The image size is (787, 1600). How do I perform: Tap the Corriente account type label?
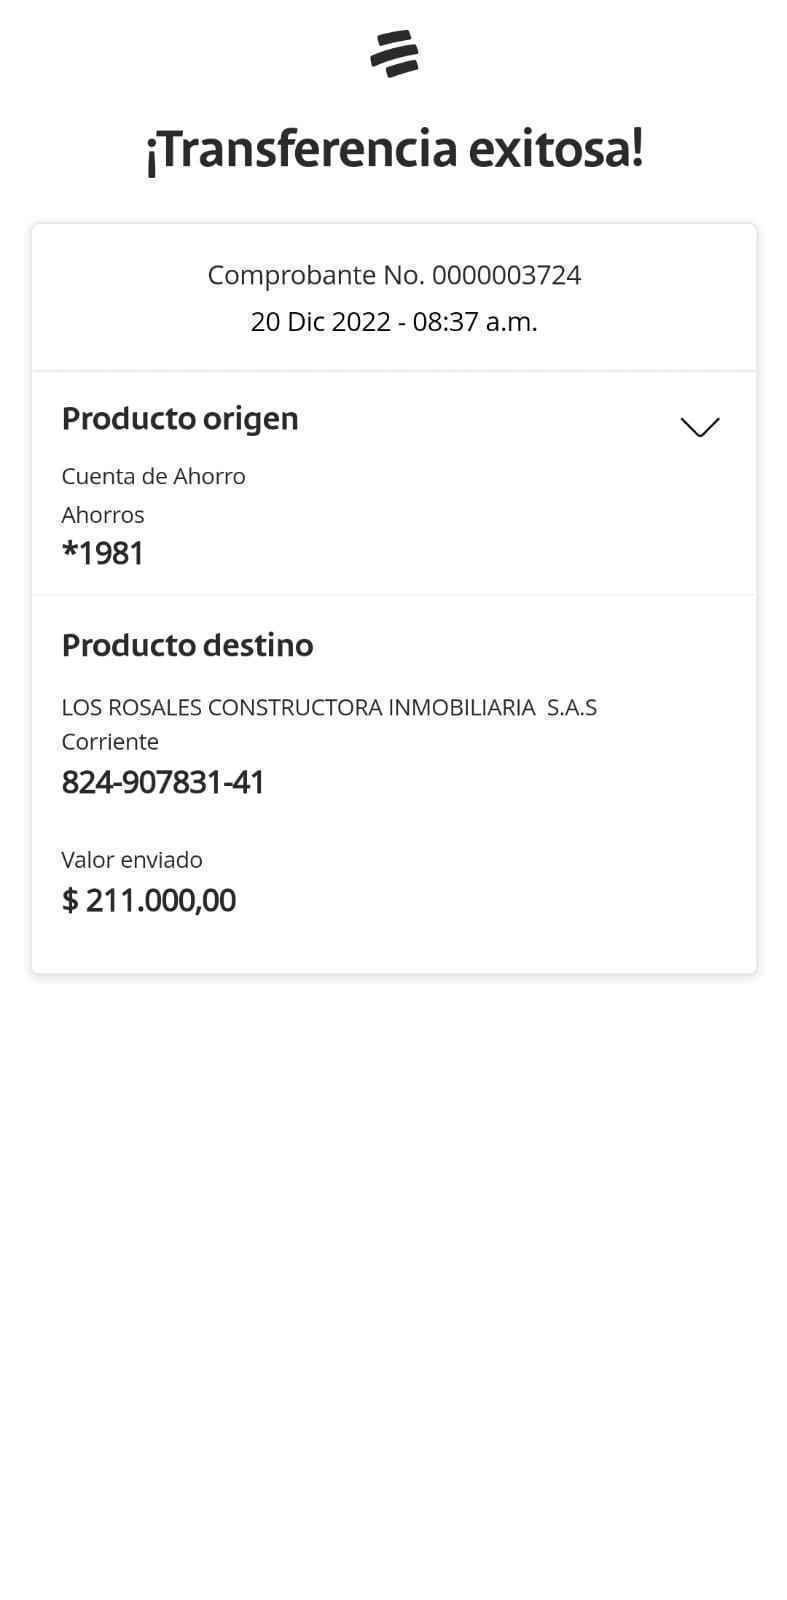[110, 742]
